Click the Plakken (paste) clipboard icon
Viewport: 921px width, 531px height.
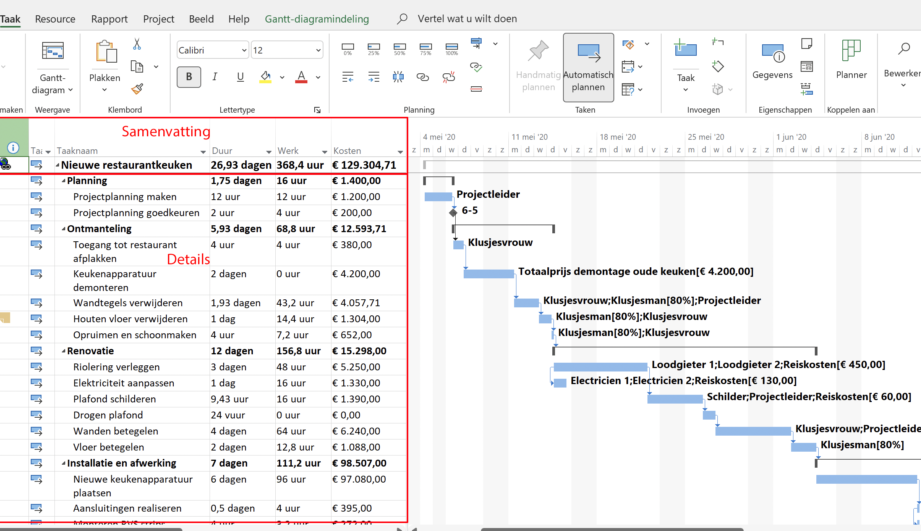(x=106, y=52)
